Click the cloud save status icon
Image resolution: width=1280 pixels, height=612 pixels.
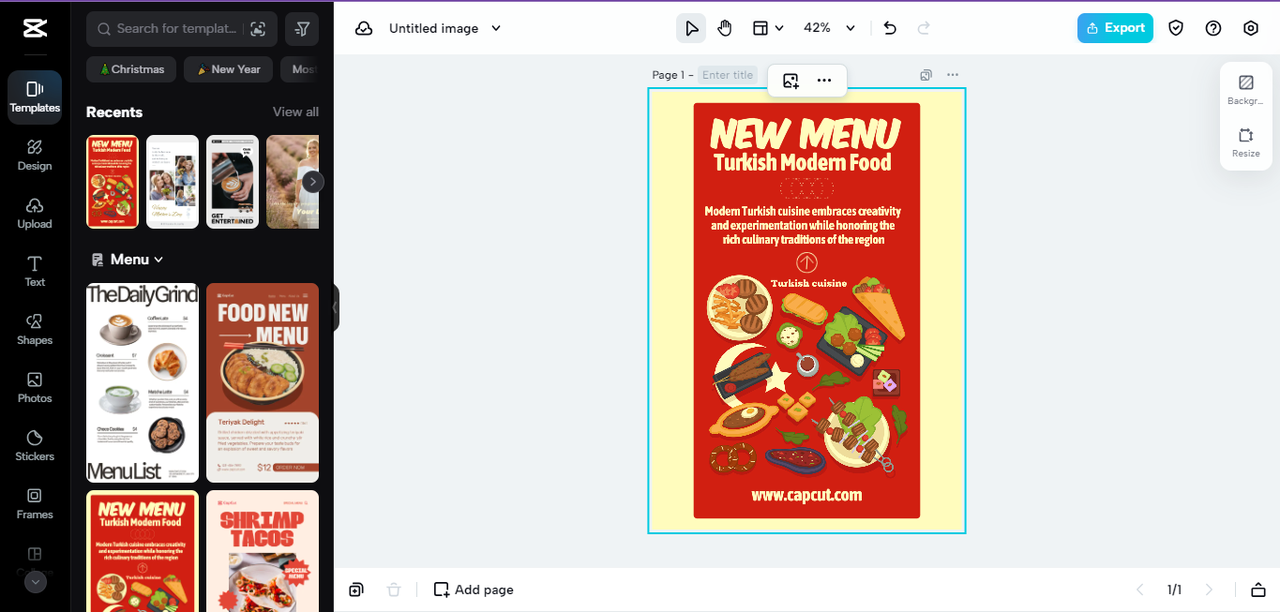point(364,29)
